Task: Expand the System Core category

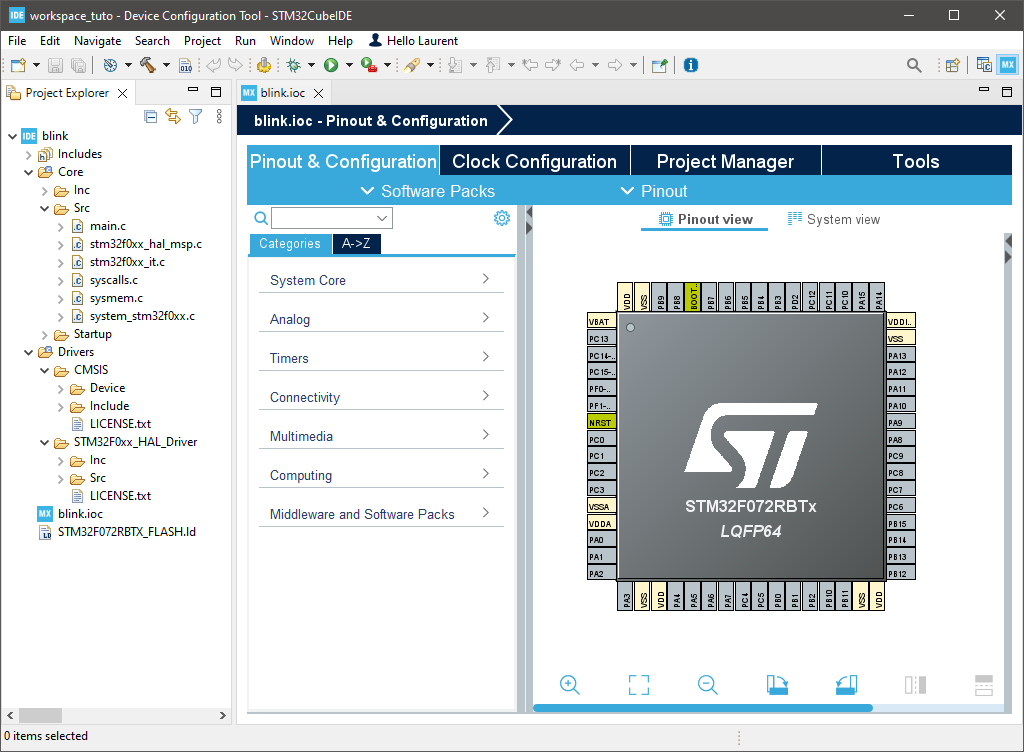Action: click(381, 279)
